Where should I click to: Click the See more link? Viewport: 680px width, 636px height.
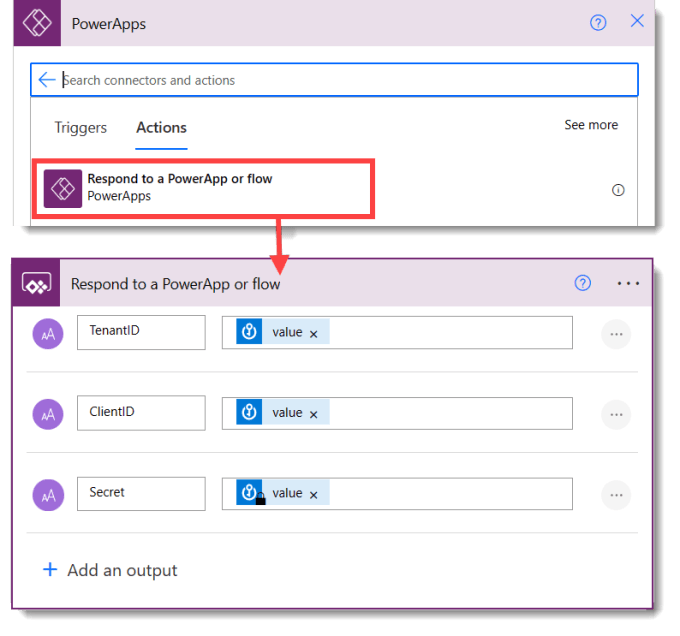tap(591, 125)
